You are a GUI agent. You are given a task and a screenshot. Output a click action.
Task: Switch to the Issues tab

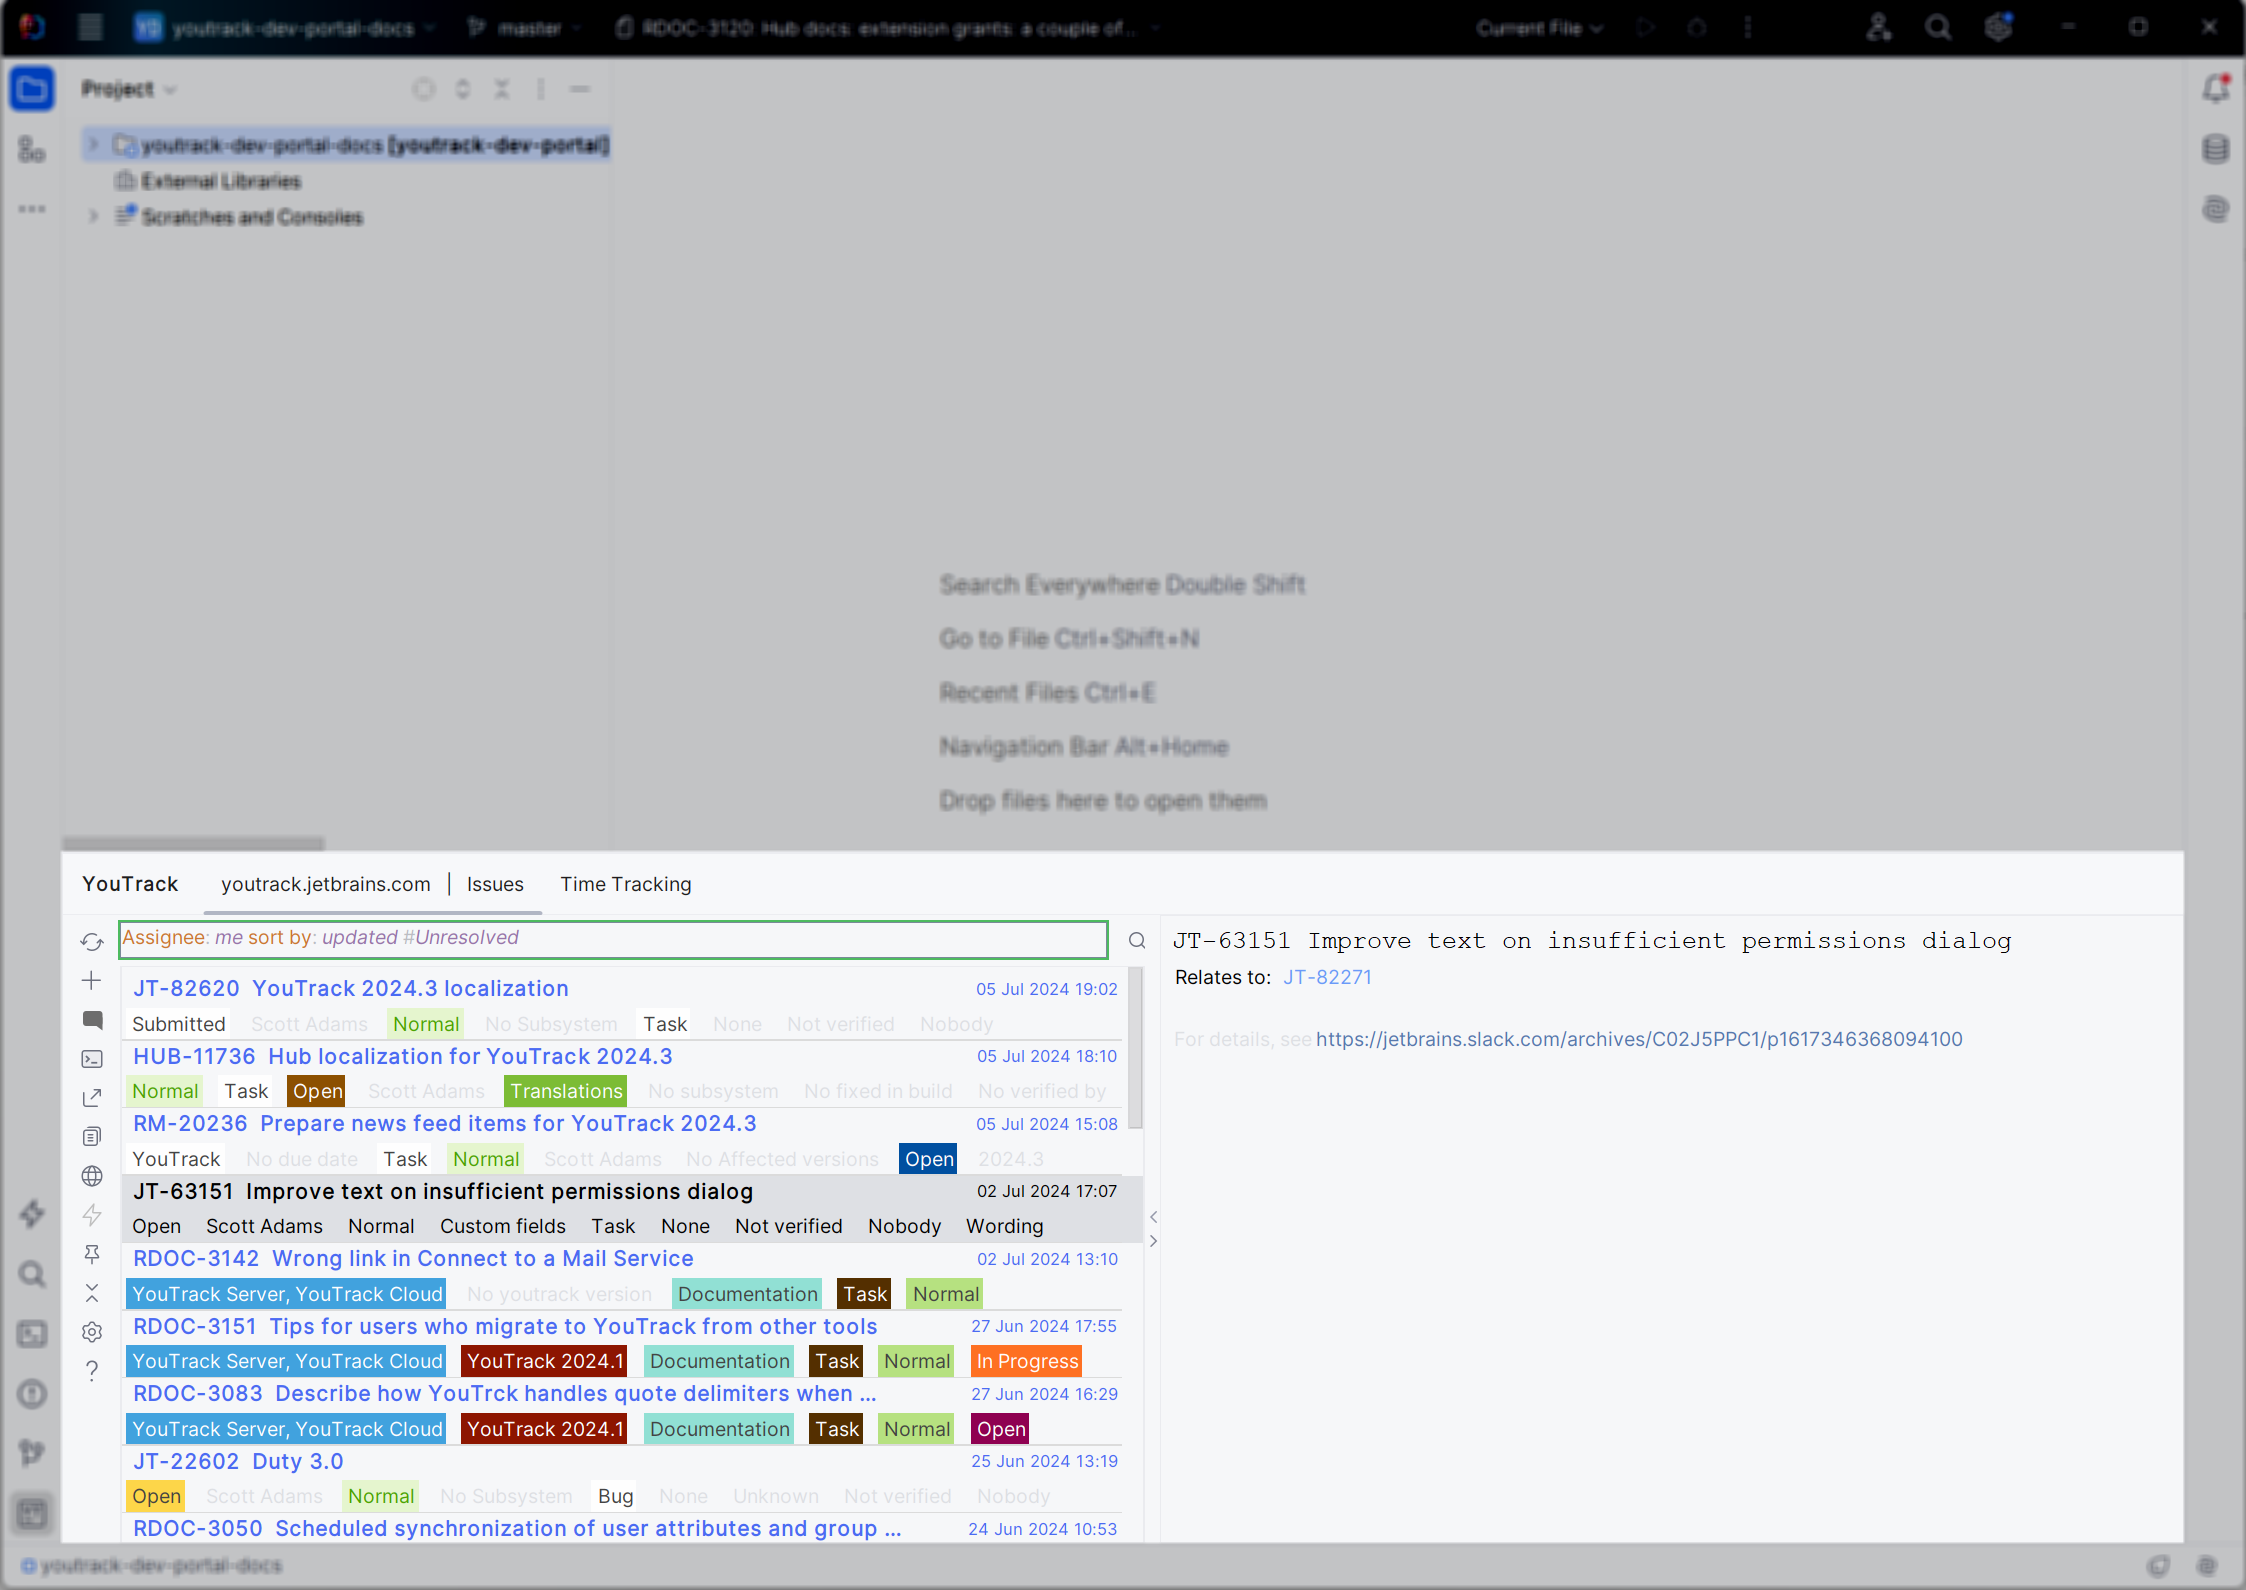[x=495, y=884]
